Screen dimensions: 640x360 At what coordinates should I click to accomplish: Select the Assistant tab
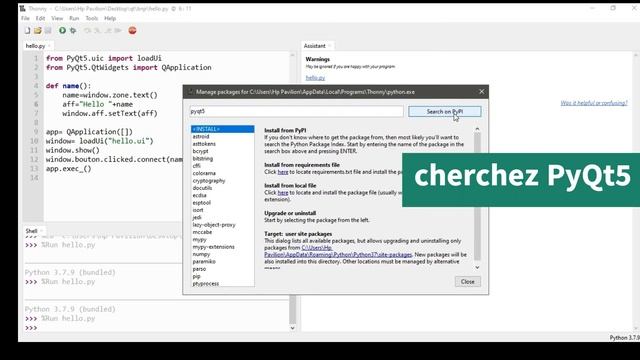coord(314,46)
